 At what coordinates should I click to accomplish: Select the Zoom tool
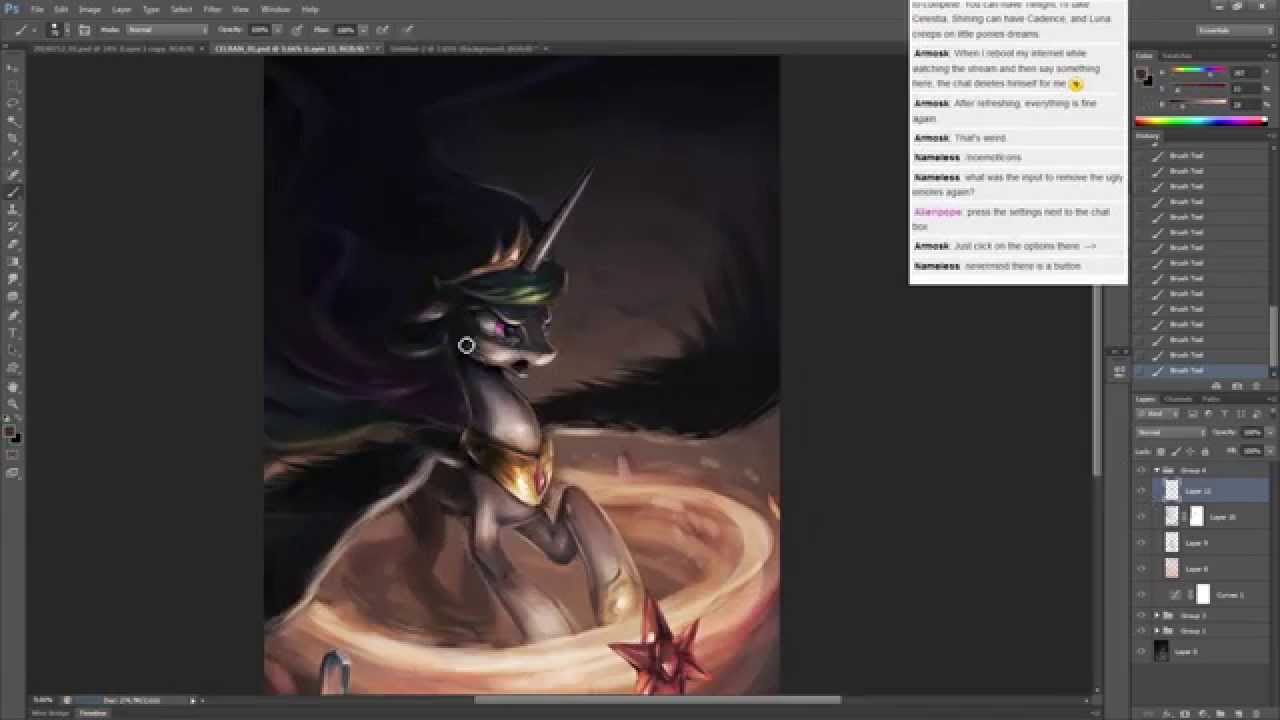13,404
